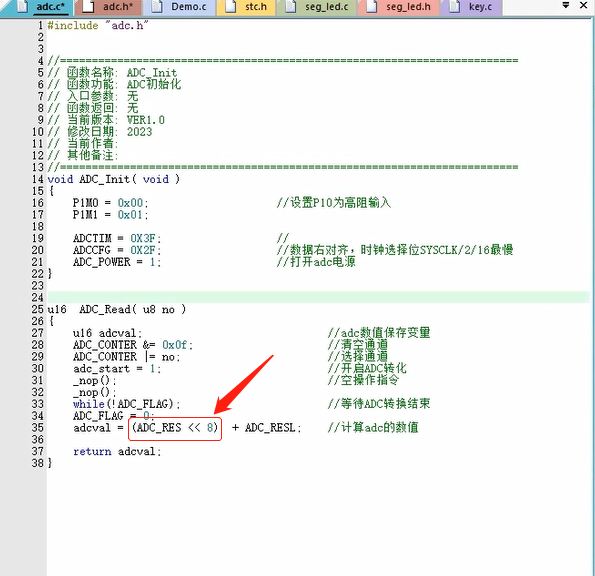Click the first _nop() on line 31
This screenshot has width=595, height=576.
pyautogui.click(x=94, y=381)
